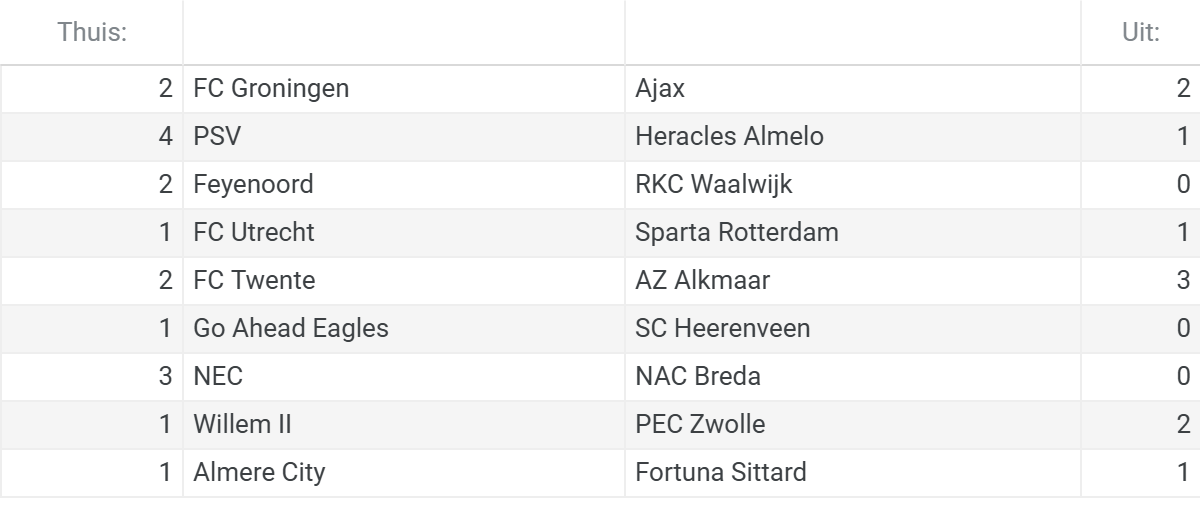Click the FC Twente cell
1200x506 pixels.
pos(404,281)
